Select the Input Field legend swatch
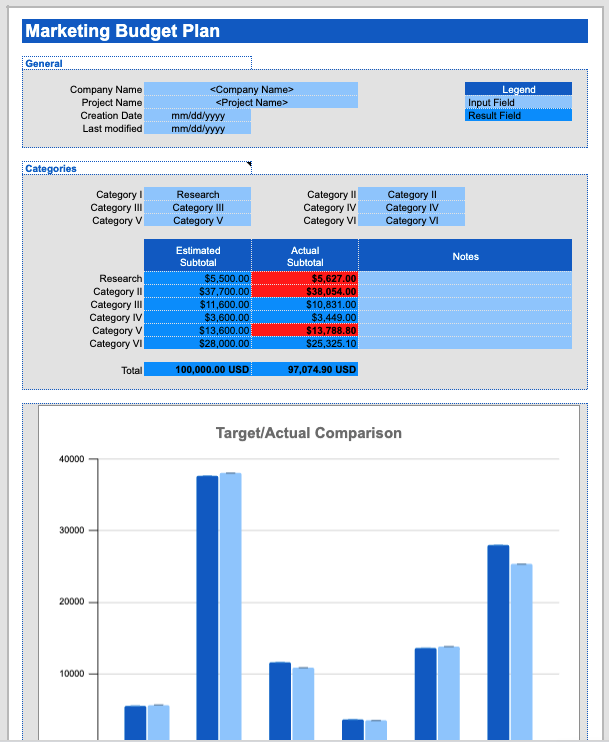 point(518,102)
